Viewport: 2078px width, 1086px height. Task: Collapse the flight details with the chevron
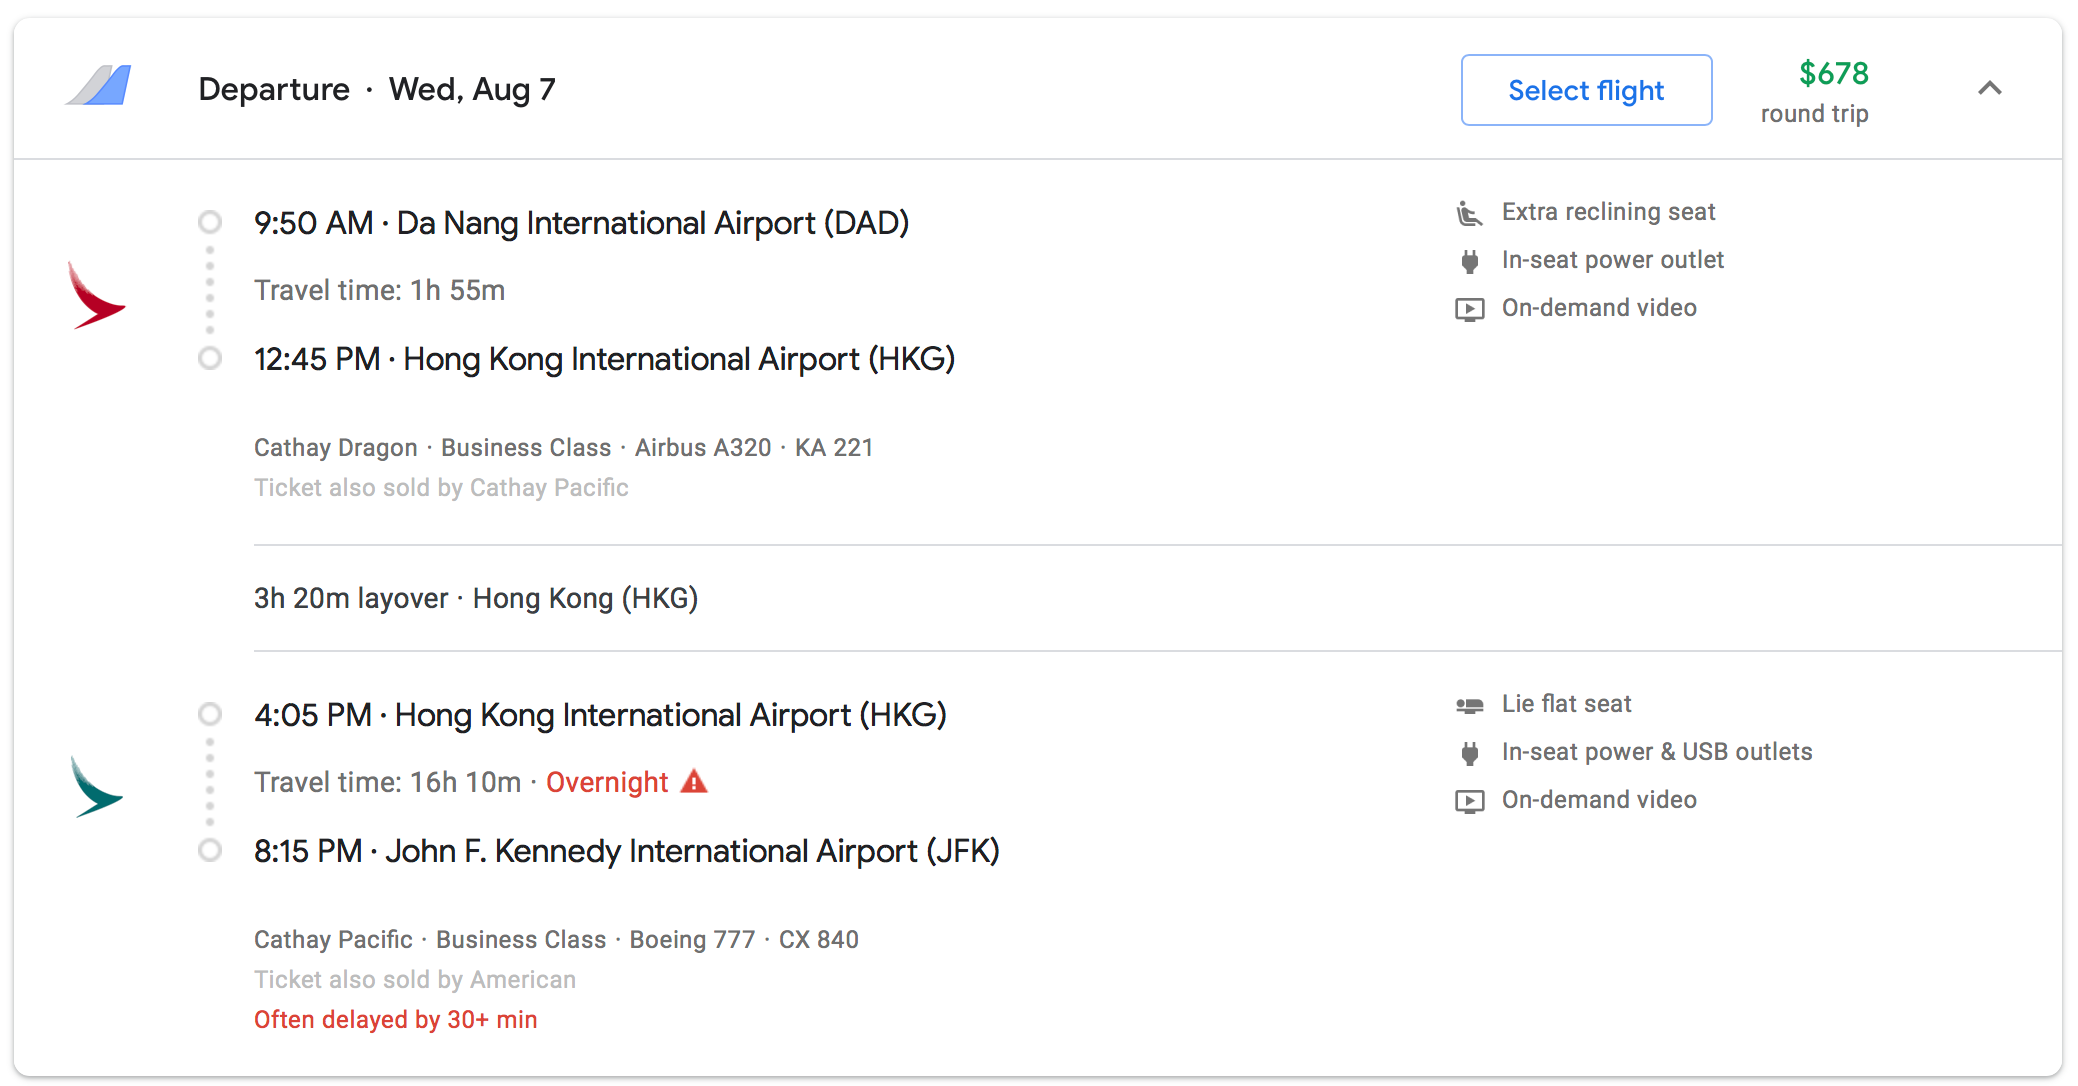coord(1990,89)
